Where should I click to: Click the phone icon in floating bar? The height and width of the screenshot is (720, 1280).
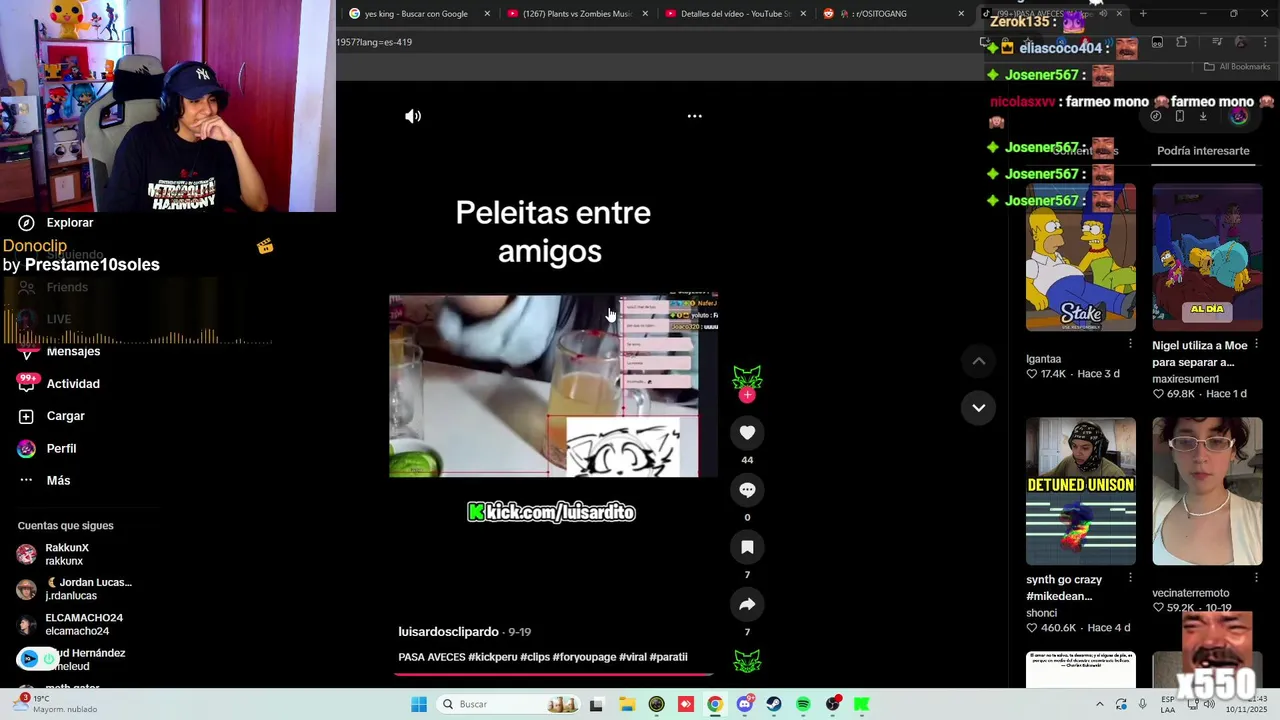(1179, 116)
